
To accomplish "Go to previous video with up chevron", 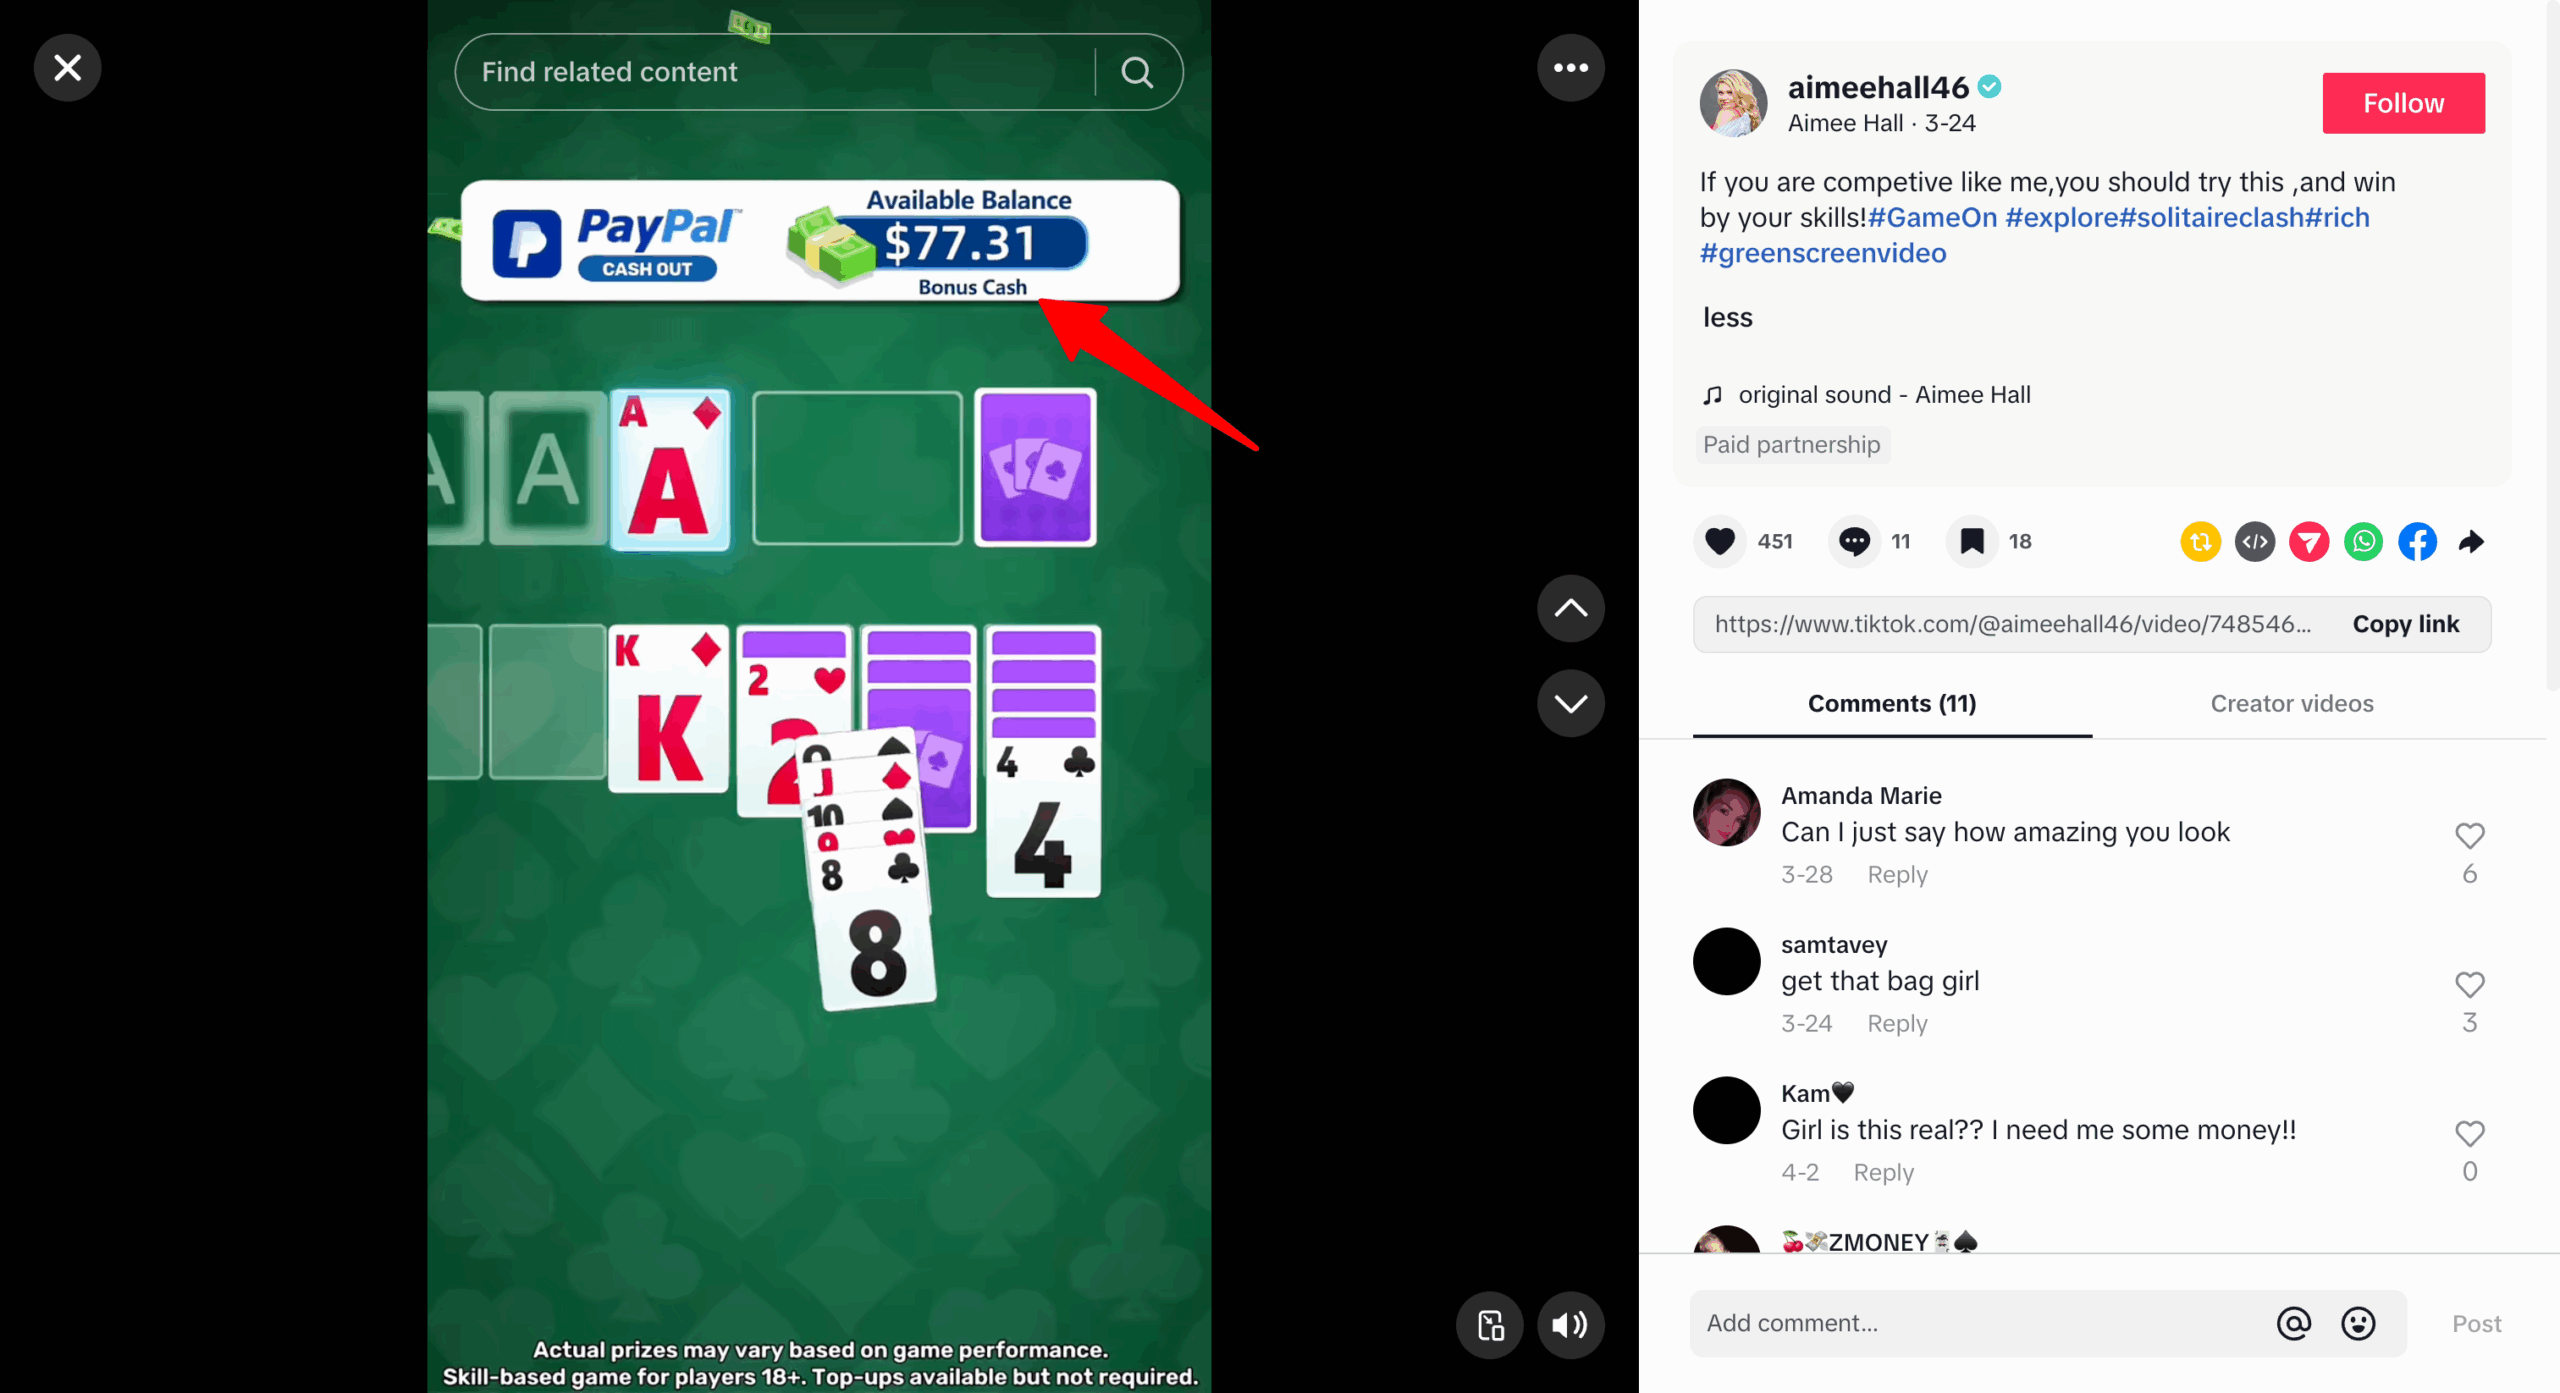I will coord(1570,608).
